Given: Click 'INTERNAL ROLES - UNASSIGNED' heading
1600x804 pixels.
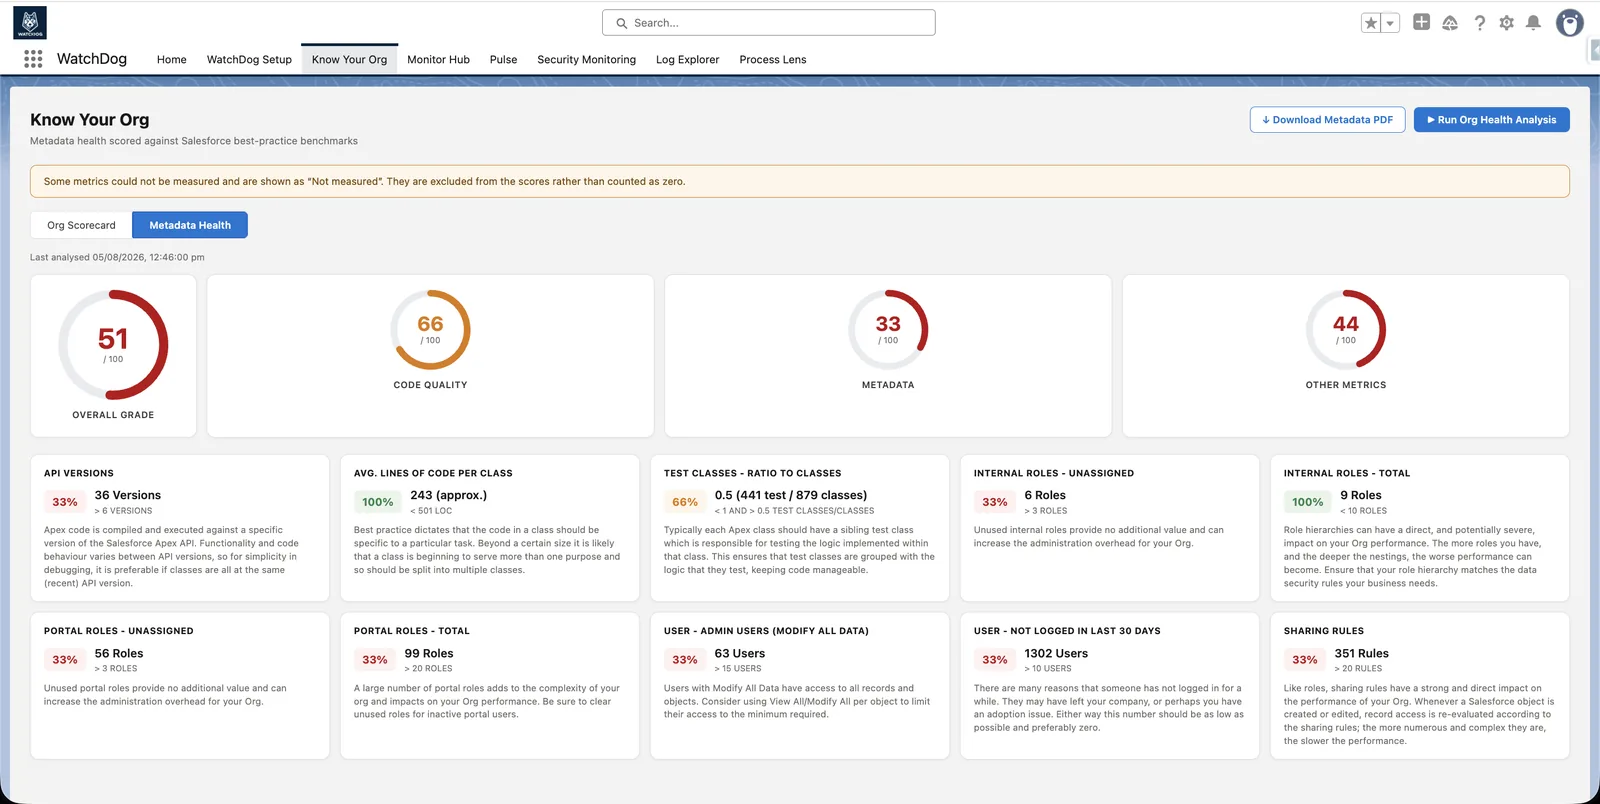Looking at the screenshot, I should pyautogui.click(x=1054, y=473).
